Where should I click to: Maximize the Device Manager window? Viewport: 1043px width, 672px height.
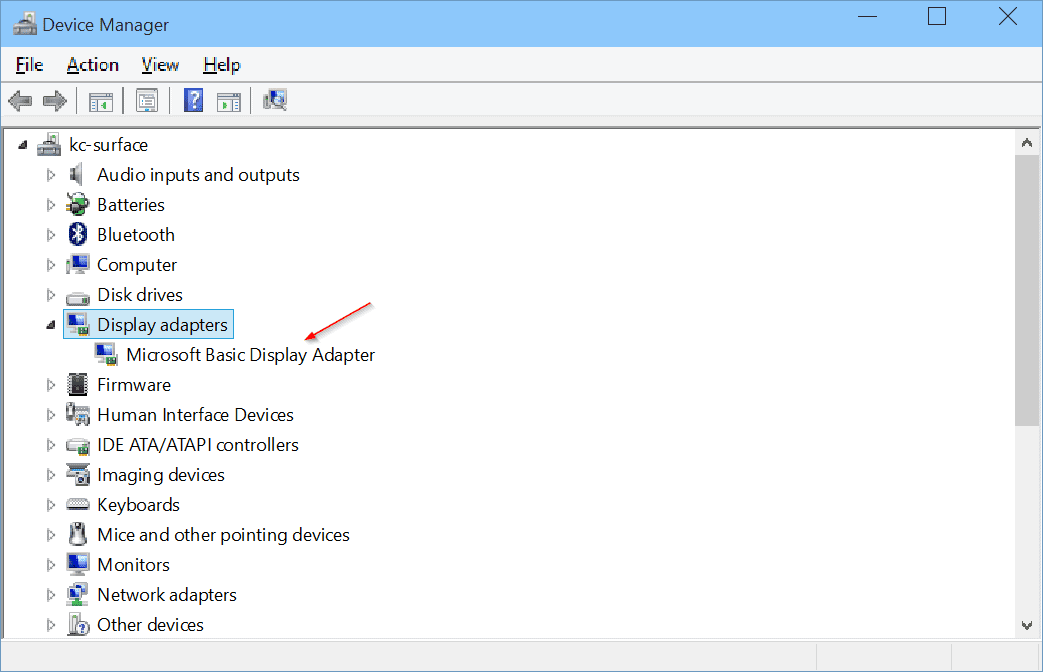click(937, 16)
